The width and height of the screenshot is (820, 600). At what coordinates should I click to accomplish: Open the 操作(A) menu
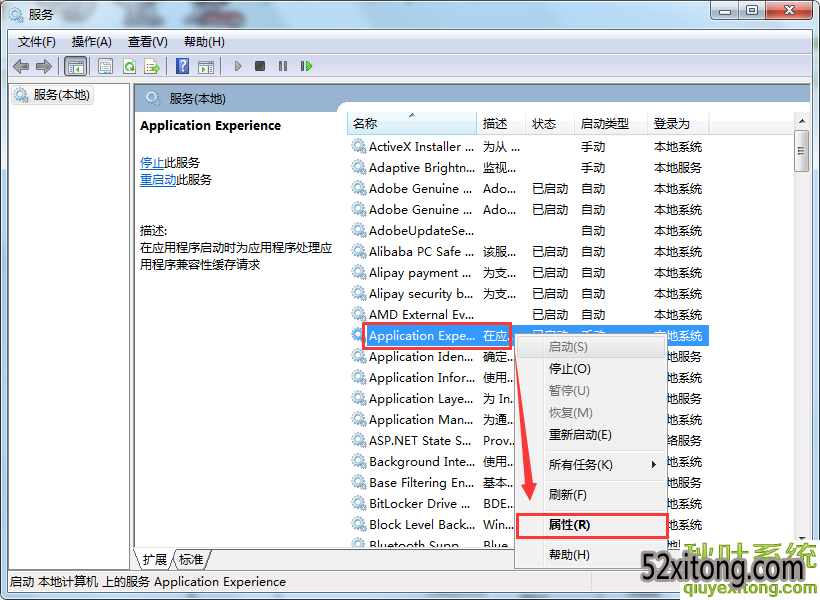pyautogui.click(x=92, y=42)
